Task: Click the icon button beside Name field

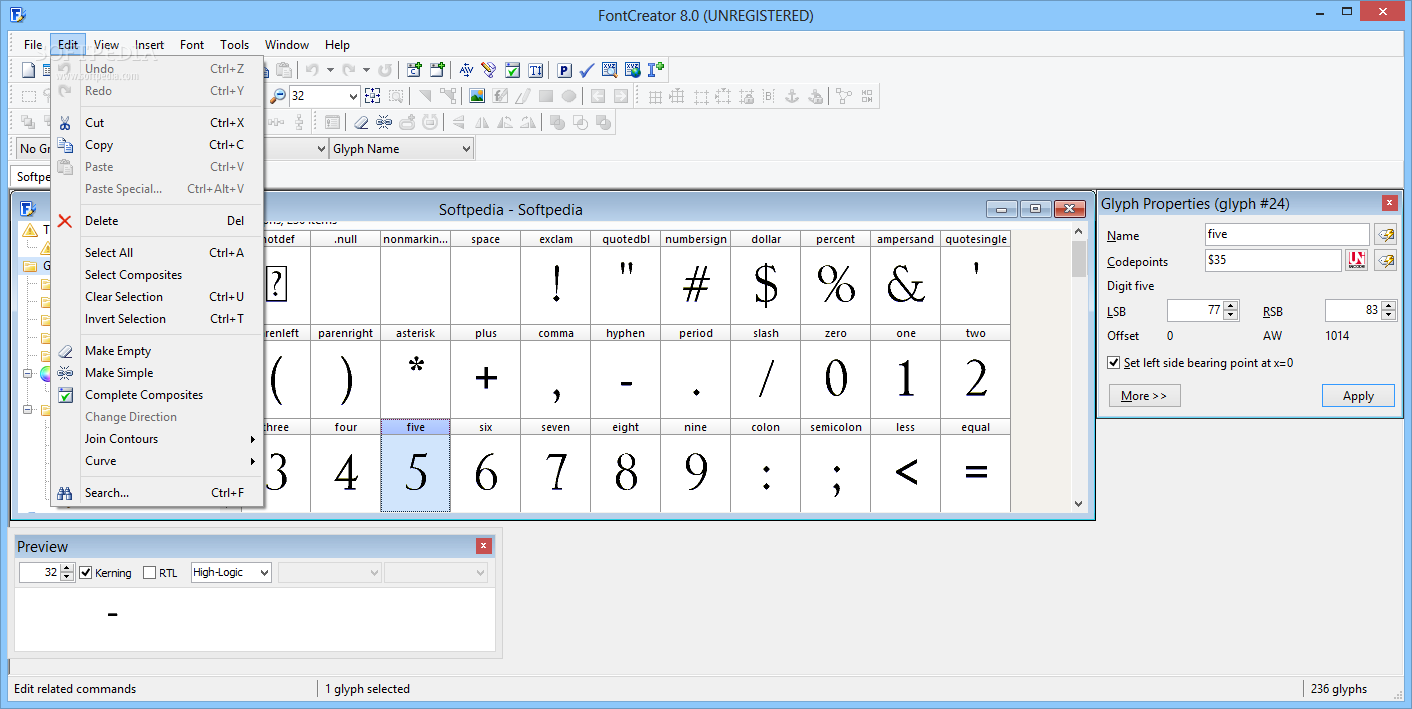Action: point(1385,235)
